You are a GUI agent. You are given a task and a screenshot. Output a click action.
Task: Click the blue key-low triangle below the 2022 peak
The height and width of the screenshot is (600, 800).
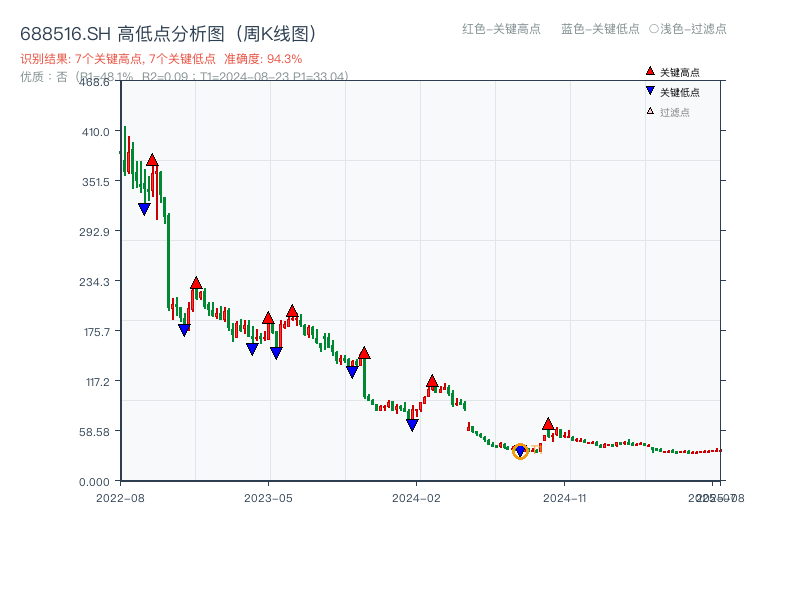144,207
